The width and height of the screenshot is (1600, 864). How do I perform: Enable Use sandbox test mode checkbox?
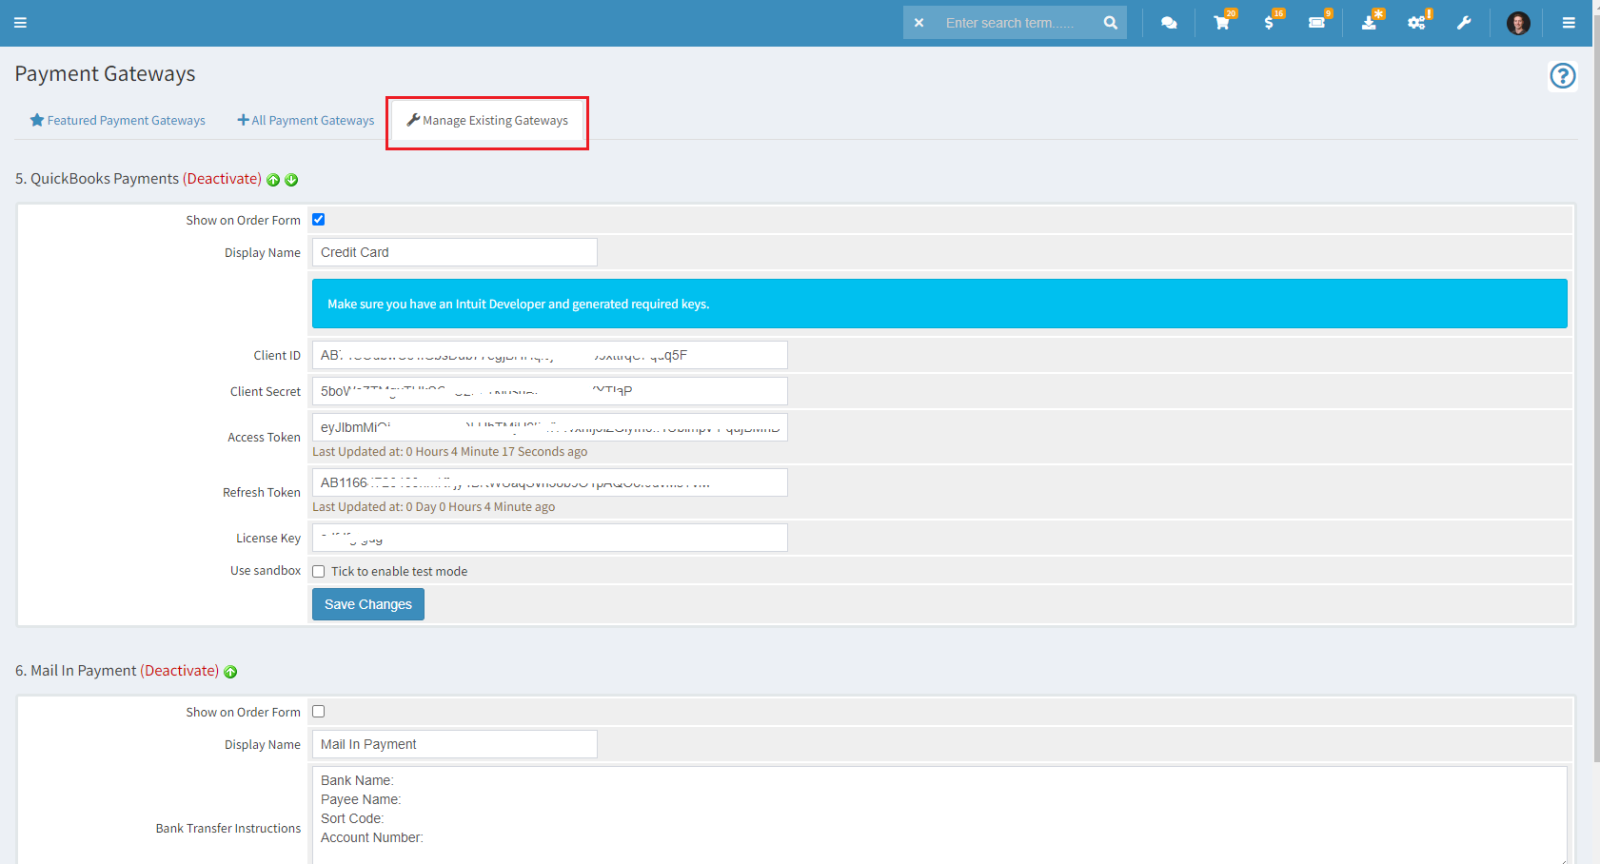coord(318,571)
